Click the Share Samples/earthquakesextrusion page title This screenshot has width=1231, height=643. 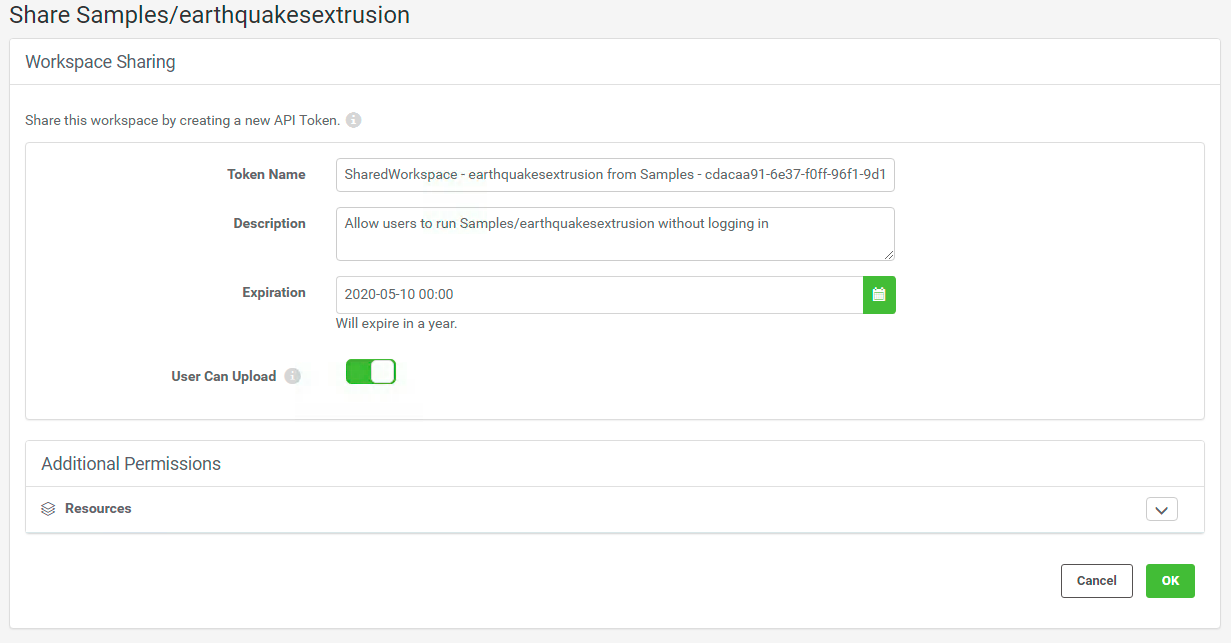[x=210, y=15]
